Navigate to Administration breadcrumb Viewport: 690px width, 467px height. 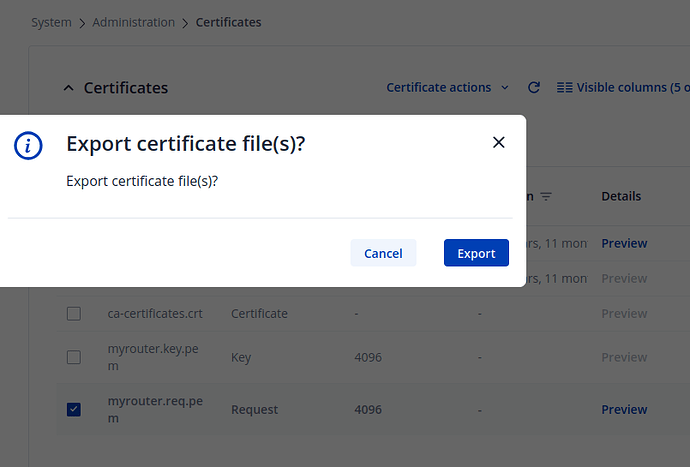133,22
